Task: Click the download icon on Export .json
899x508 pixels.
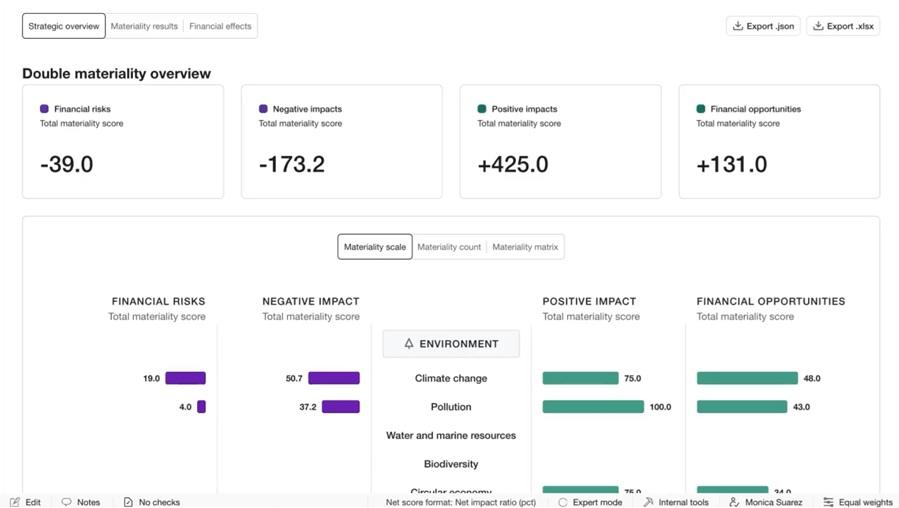Action: [738, 26]
